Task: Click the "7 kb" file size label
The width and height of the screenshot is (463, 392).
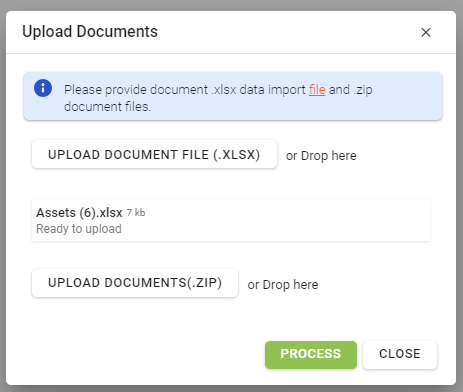Action: 136,213
